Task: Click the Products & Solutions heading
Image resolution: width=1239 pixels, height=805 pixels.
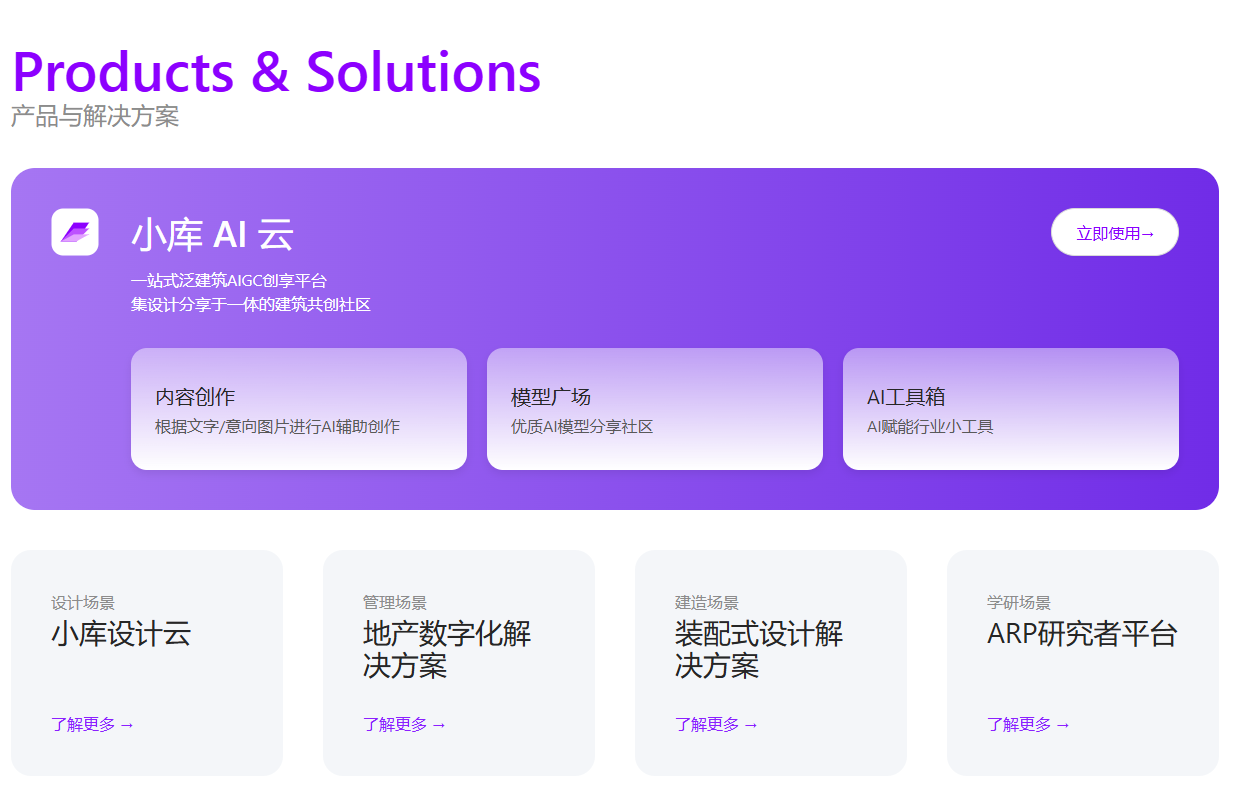Action: (276, 72)
